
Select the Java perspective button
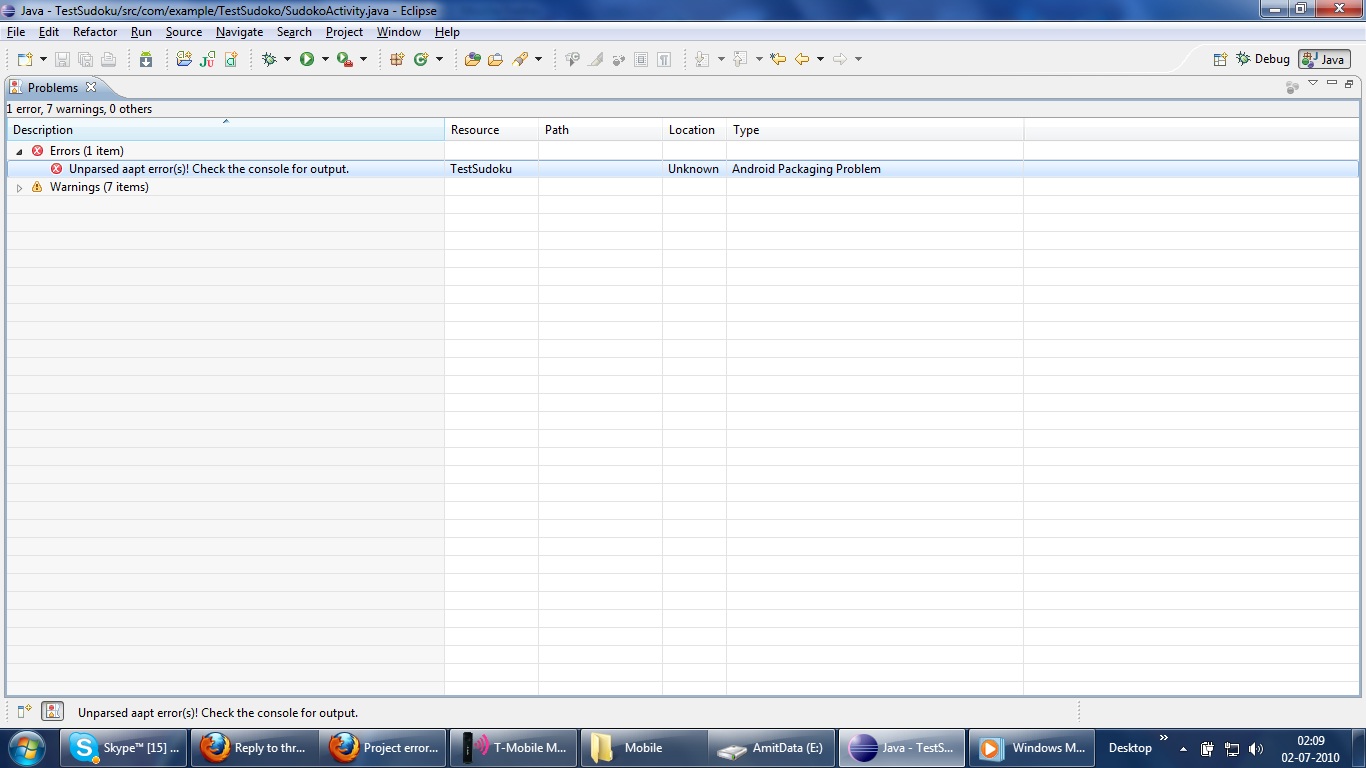point(1324,59)
